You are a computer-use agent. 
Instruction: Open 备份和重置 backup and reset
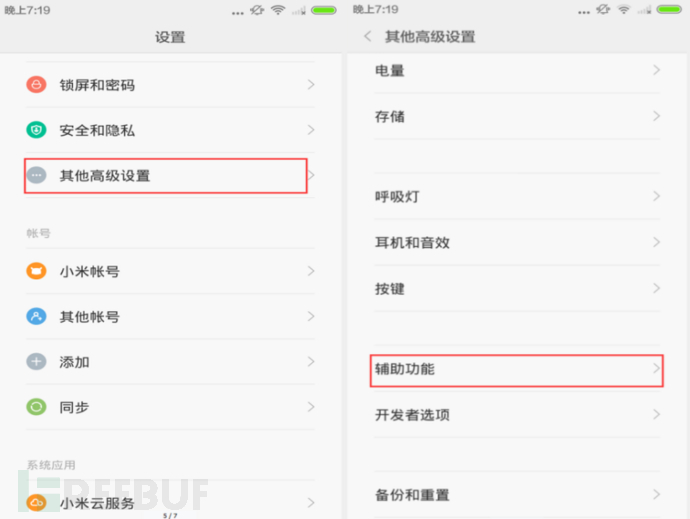tap(517, 495)
